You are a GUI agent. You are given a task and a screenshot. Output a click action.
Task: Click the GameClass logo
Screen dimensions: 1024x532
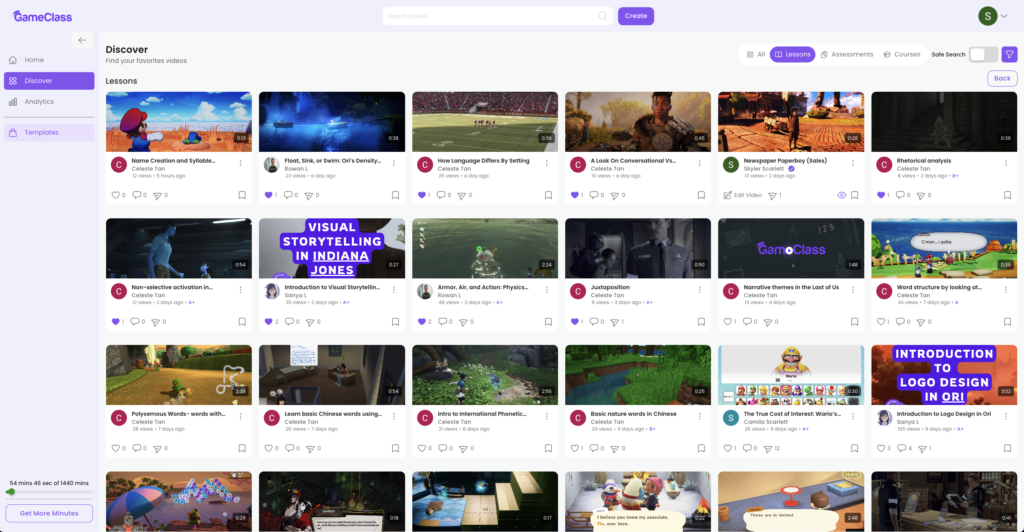pos(42,16)
